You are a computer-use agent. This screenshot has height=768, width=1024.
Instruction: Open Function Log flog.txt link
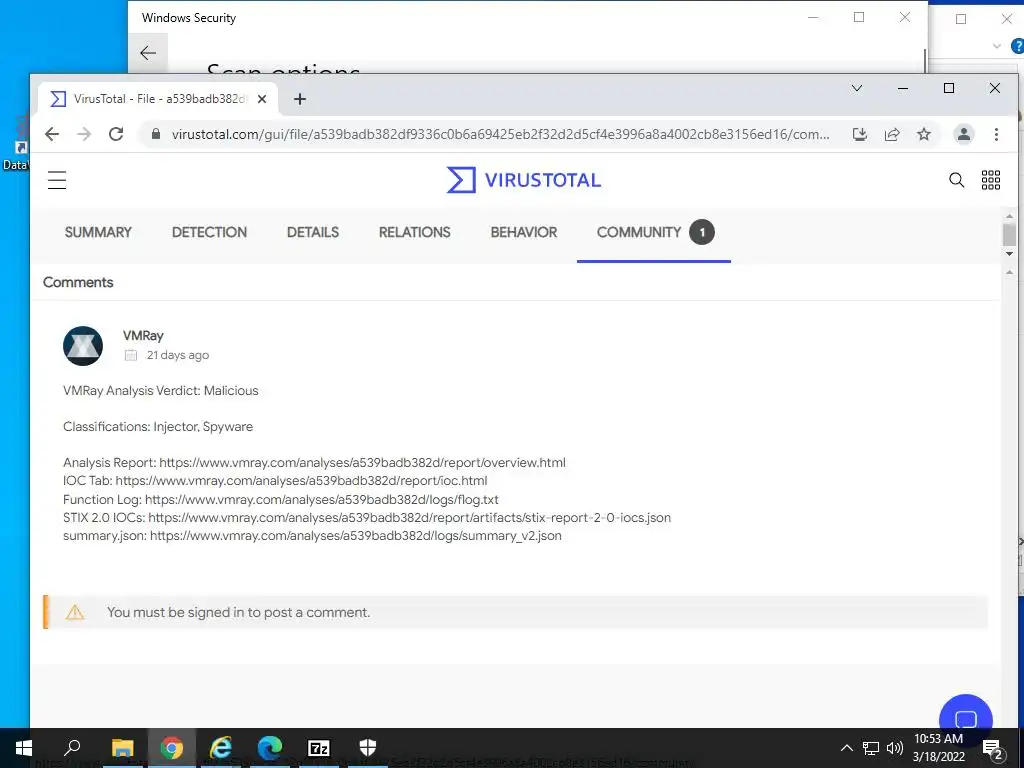pyautogui.click(x=321, y=500)
